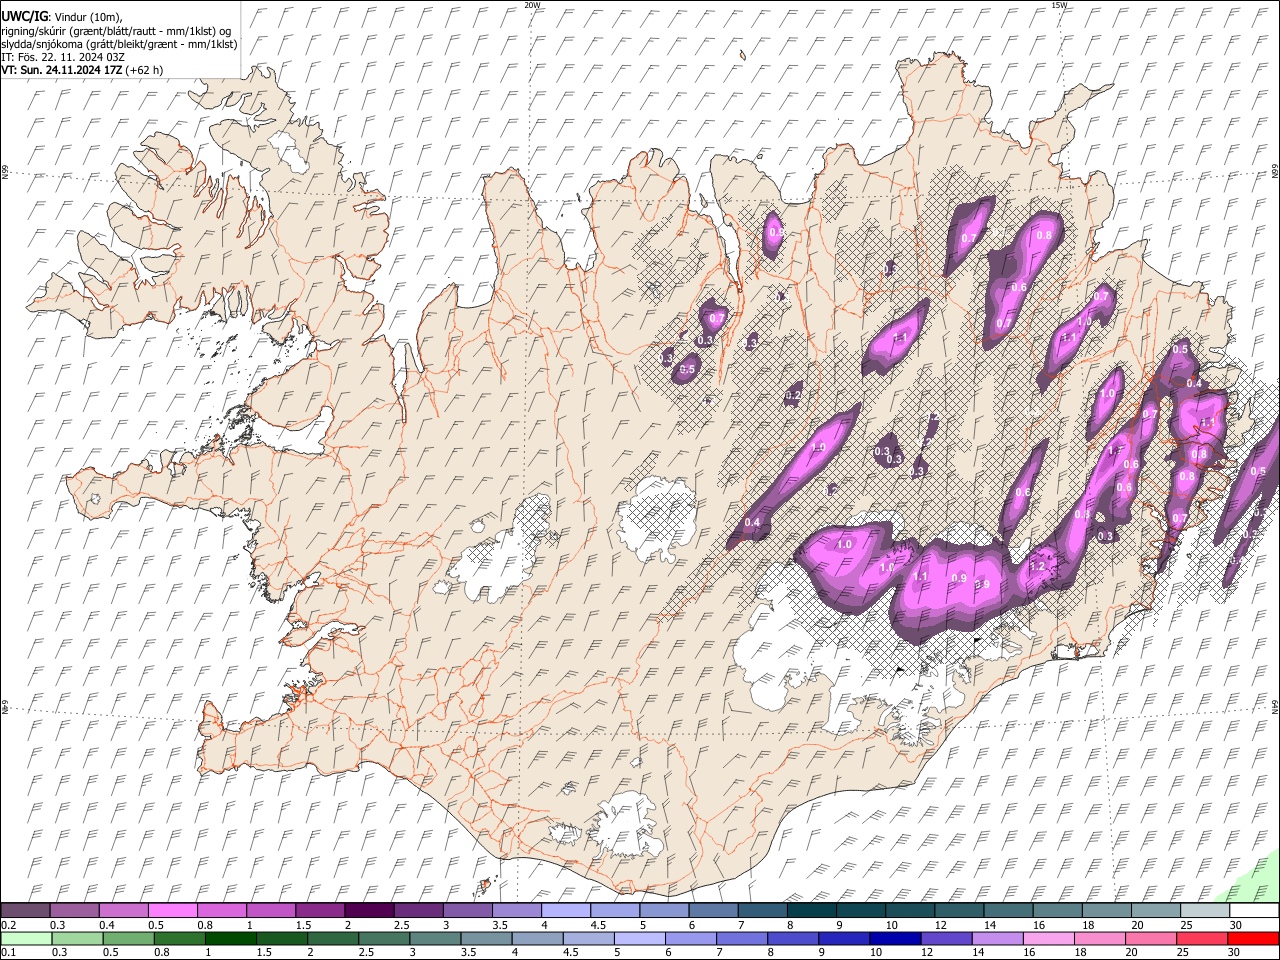The image size is (1280, 960).
Task: Click the '0.2' label under the purple legend
Action: pos(7,924)
